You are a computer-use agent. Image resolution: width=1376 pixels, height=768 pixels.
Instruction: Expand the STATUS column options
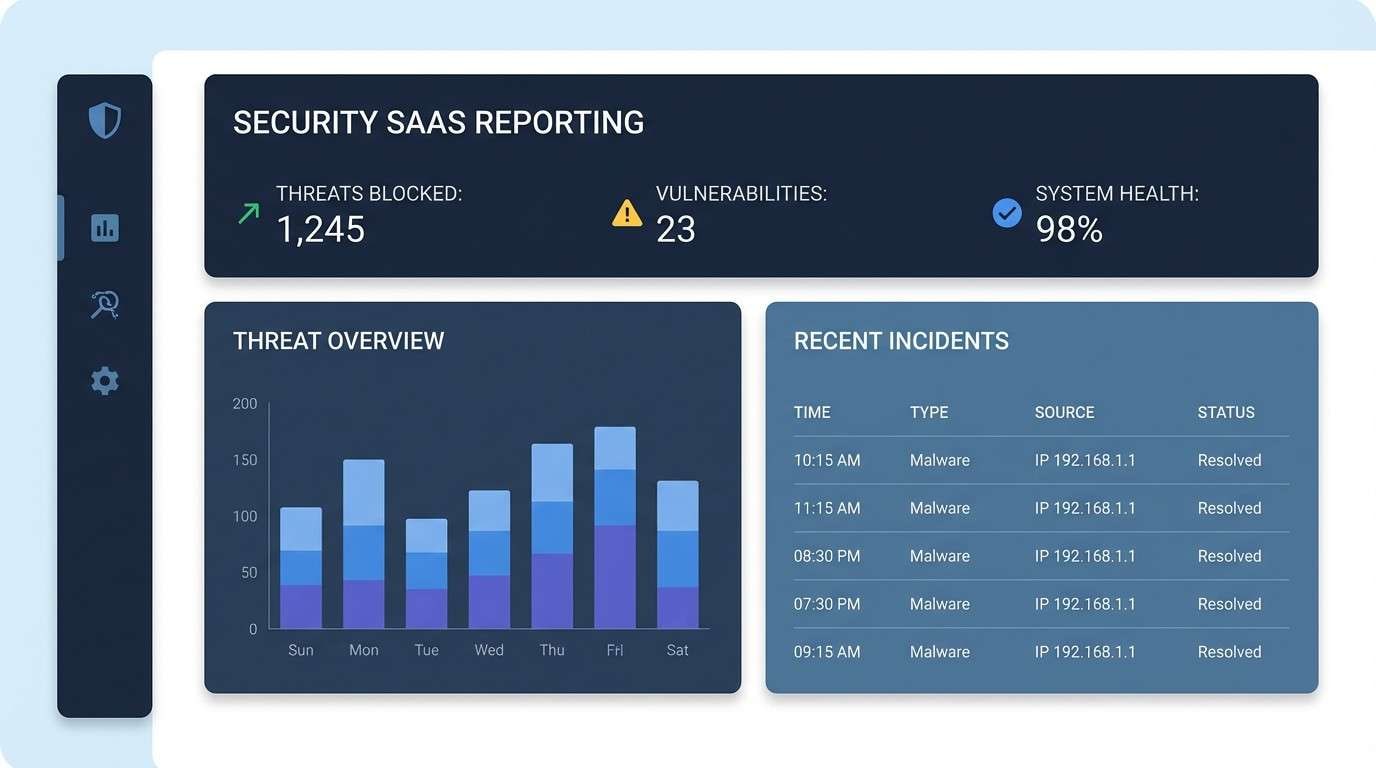1226,412
